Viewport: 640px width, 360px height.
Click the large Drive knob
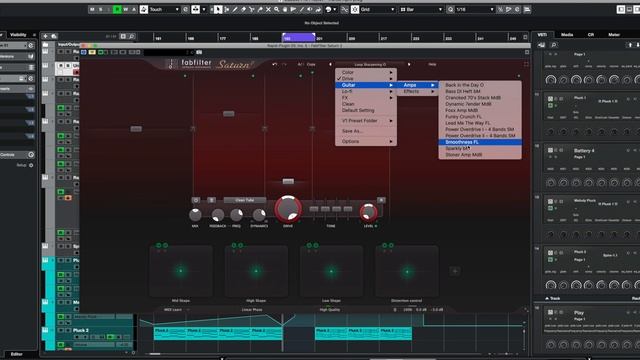click(x=288, y=209)
